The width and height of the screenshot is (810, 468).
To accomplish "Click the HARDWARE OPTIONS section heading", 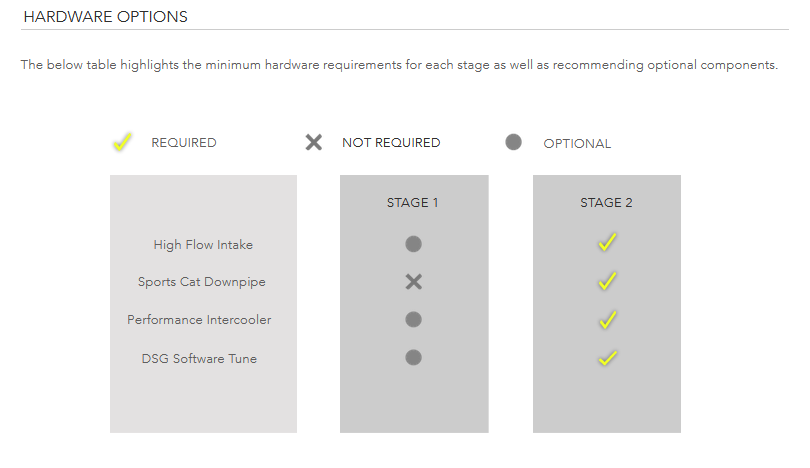I will 105,17.
